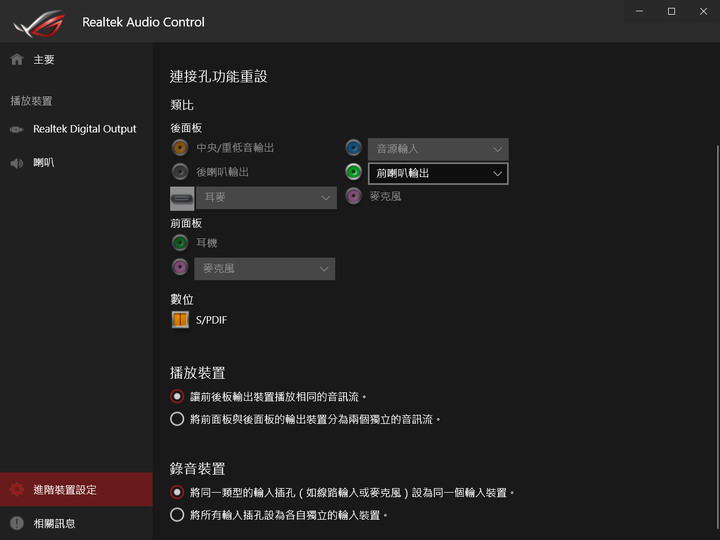Image resolution: width=720 pixels, height=540 pixels.
Task: Expand the 耳麥 dropdown
Action: [x=266, y=198]
